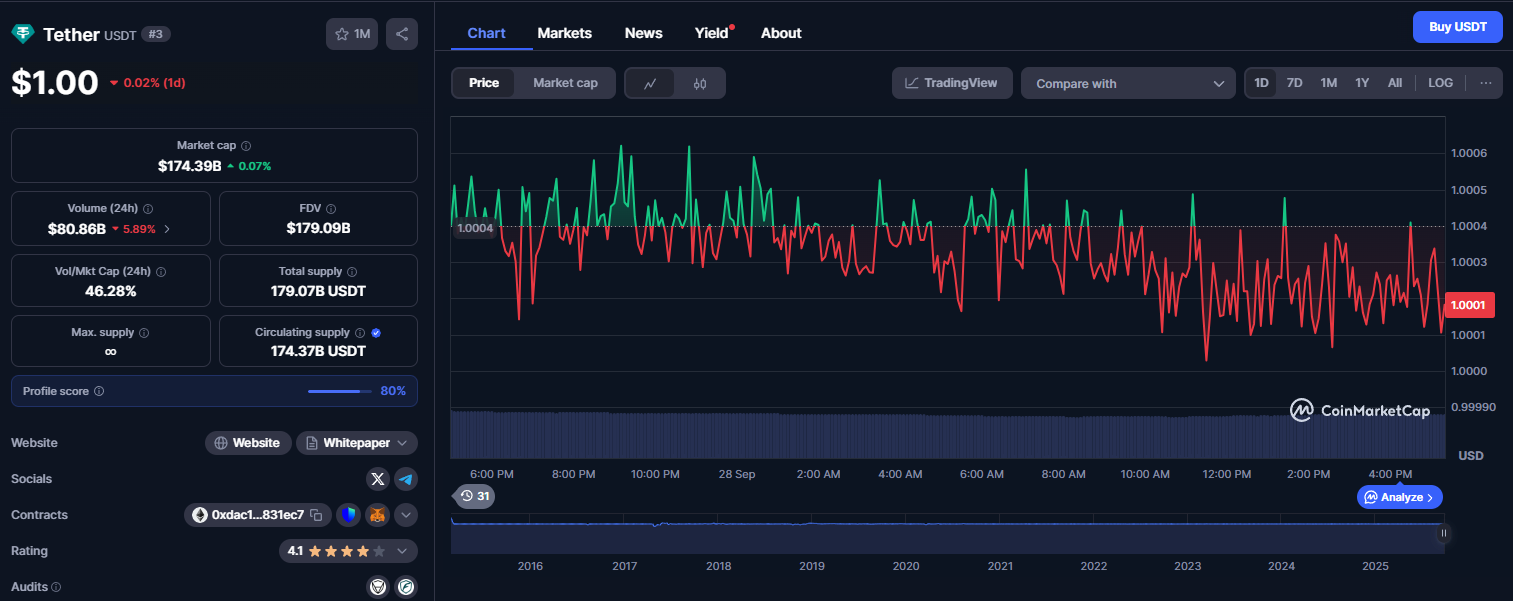The width and height of the screenshot is (1513, 601).
Task: Open Vol/Mkt Cap (24h) info icon
Action: pos(161,272)
